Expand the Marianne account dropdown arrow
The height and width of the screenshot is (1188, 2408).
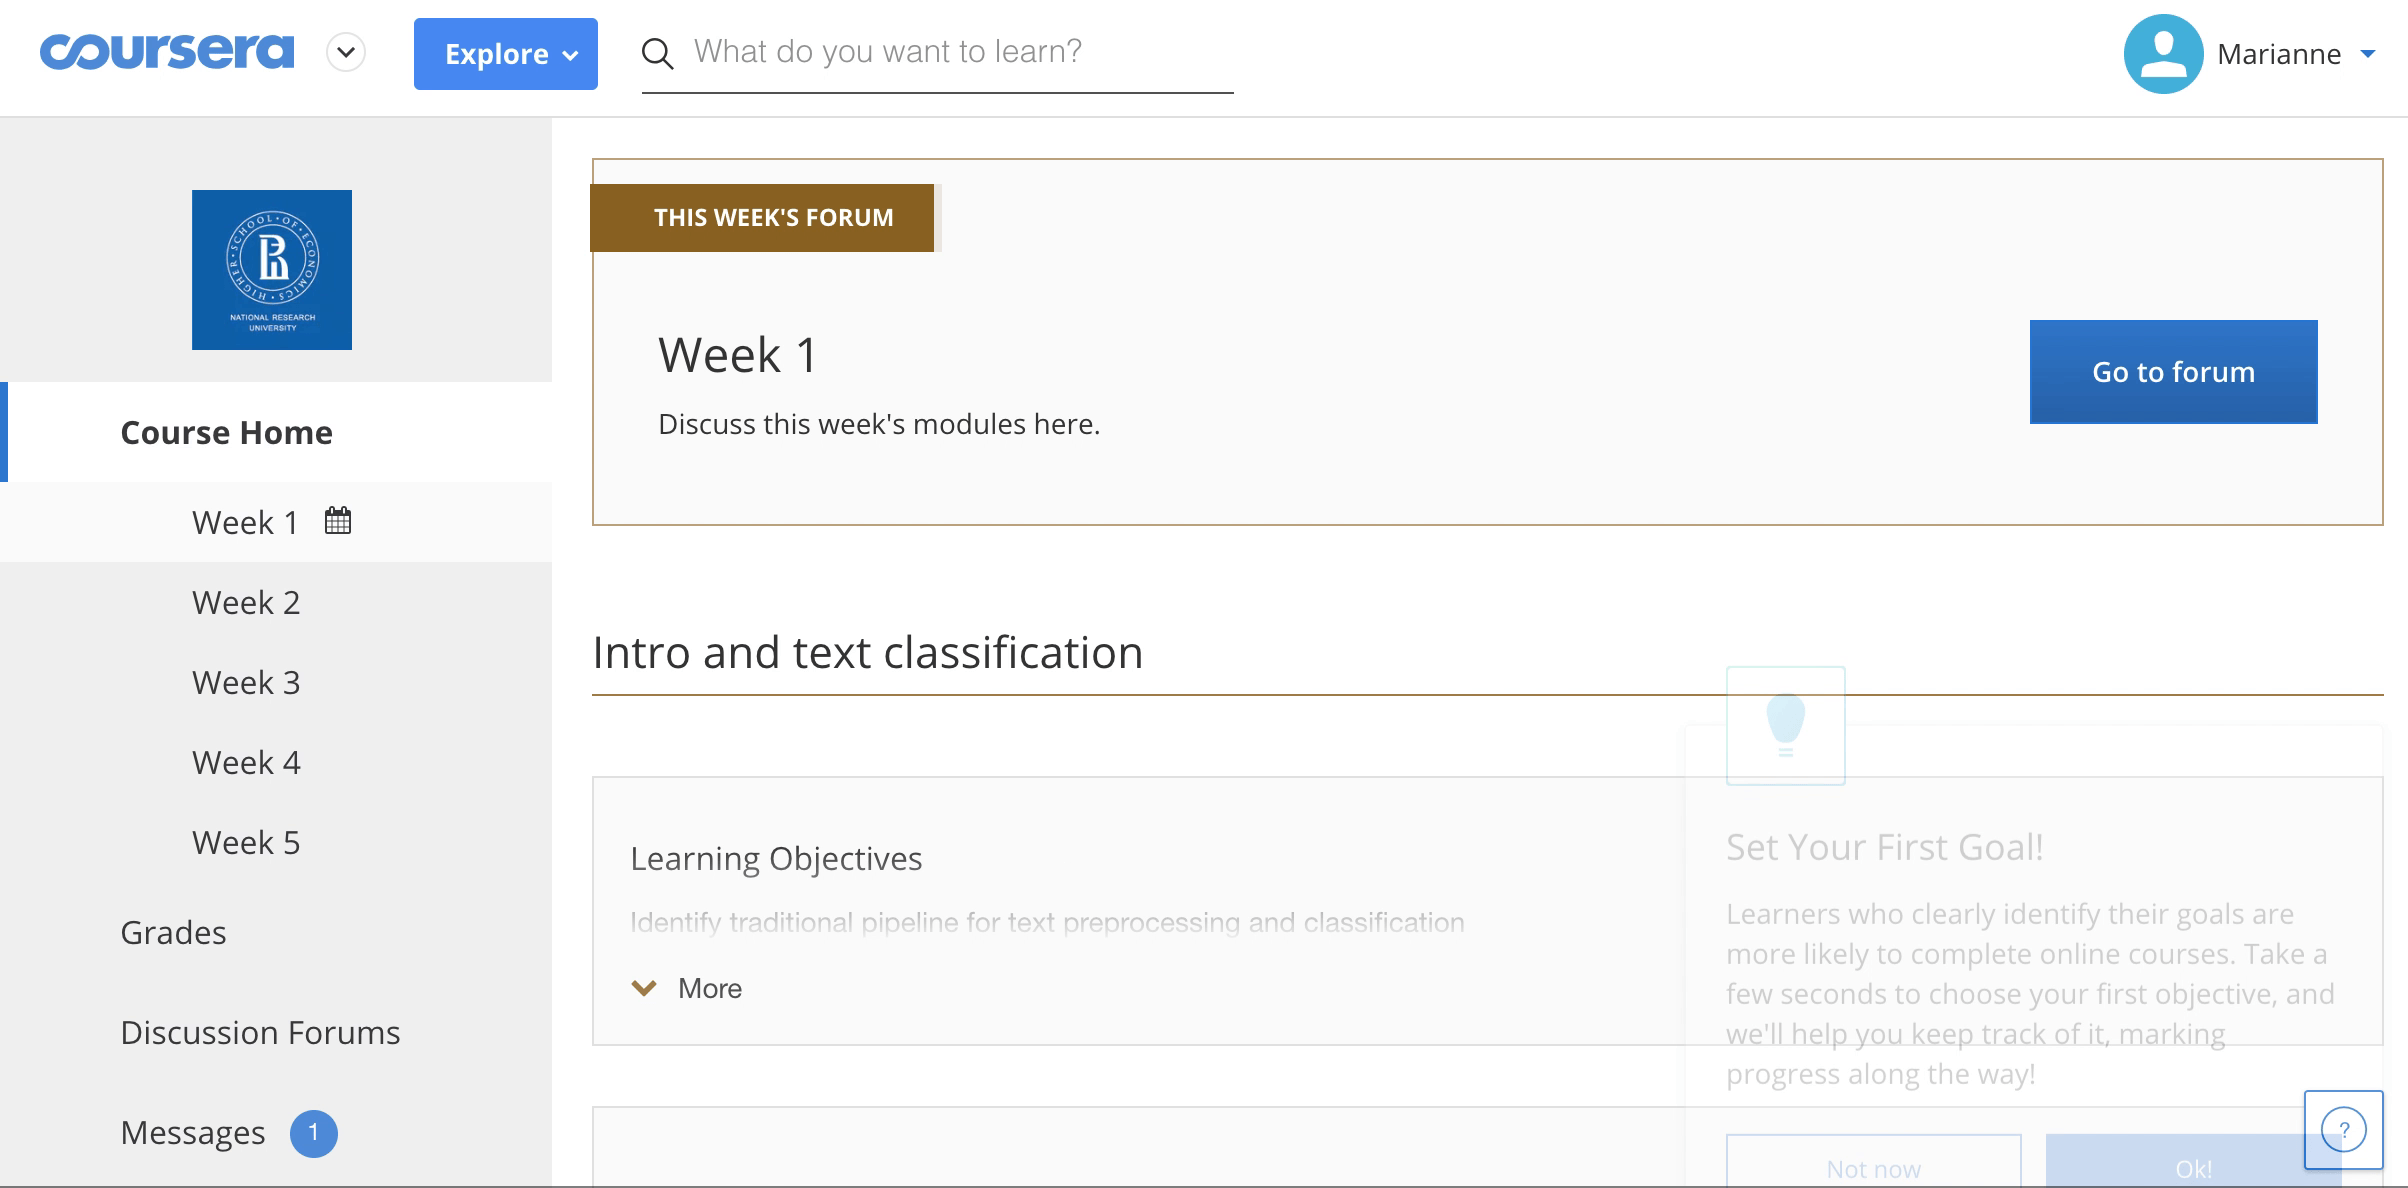point(2368,54)
